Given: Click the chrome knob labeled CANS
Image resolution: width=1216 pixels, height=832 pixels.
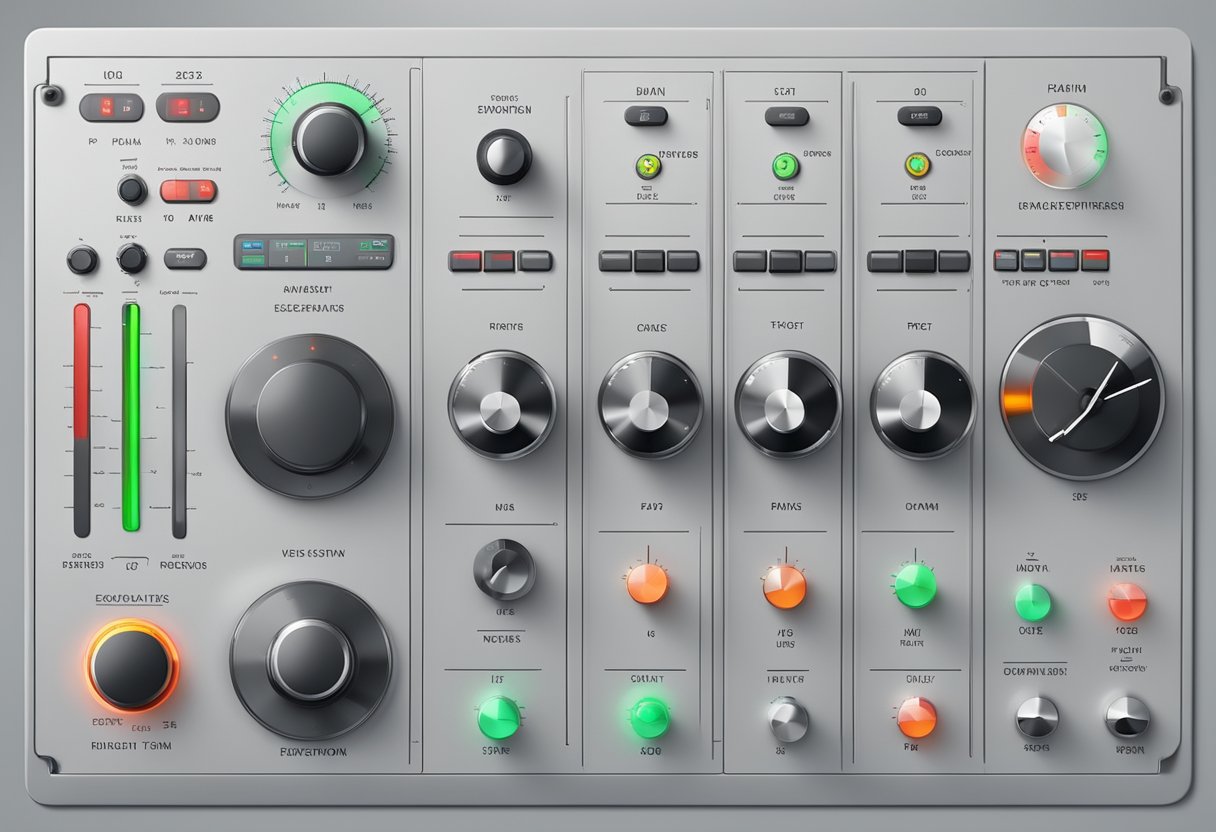Looking at the screenshot, I should click(x=650, y=405).
